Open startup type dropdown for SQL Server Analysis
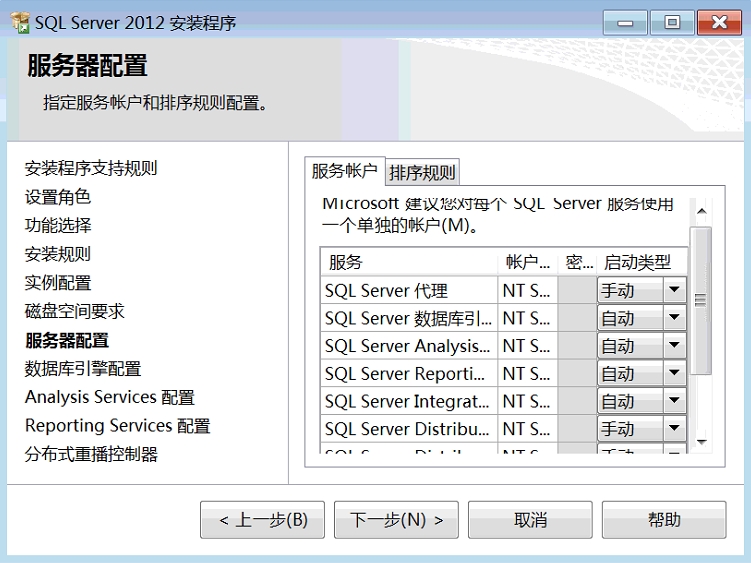This screenshot has height=563, width=751. pyautogui.click(x=674, y=347)
